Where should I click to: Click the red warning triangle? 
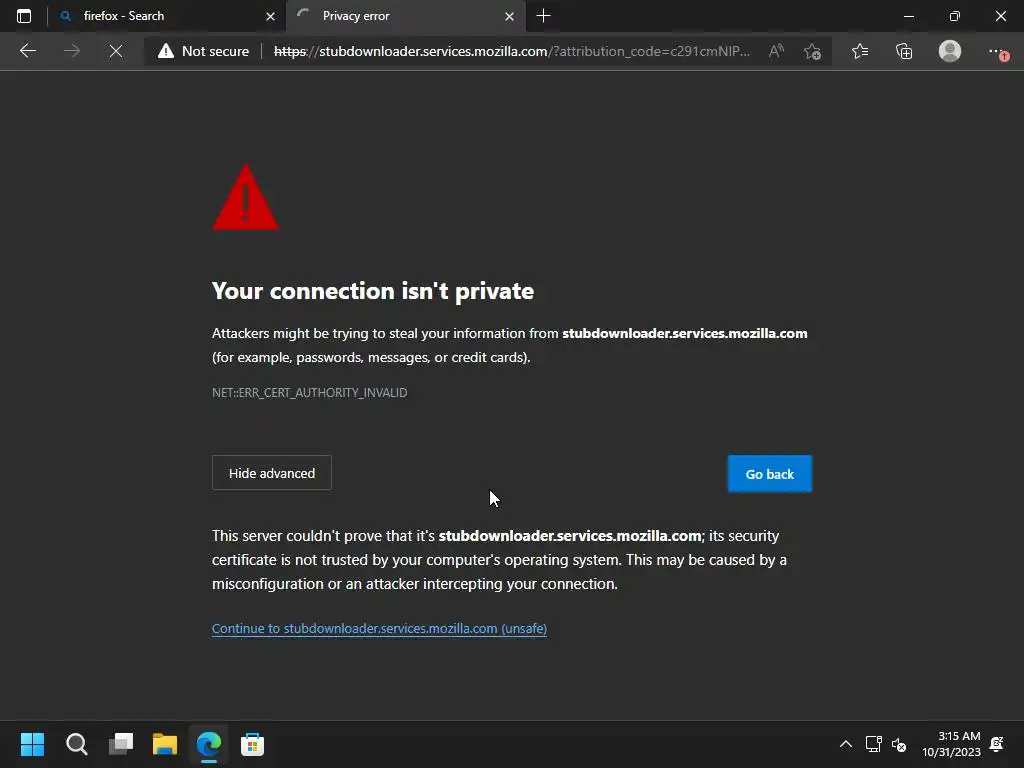click(x=246, y=197)
